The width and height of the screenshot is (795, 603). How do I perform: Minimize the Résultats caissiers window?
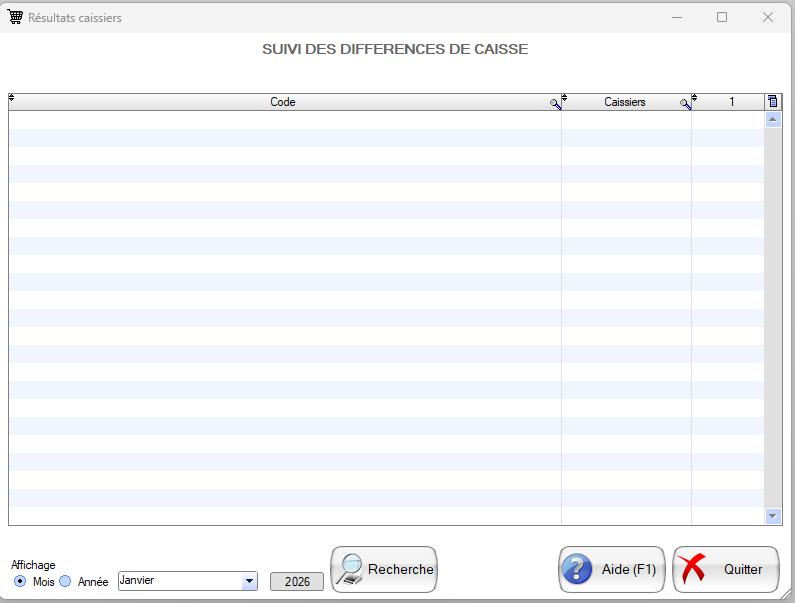tap(677, 17)
